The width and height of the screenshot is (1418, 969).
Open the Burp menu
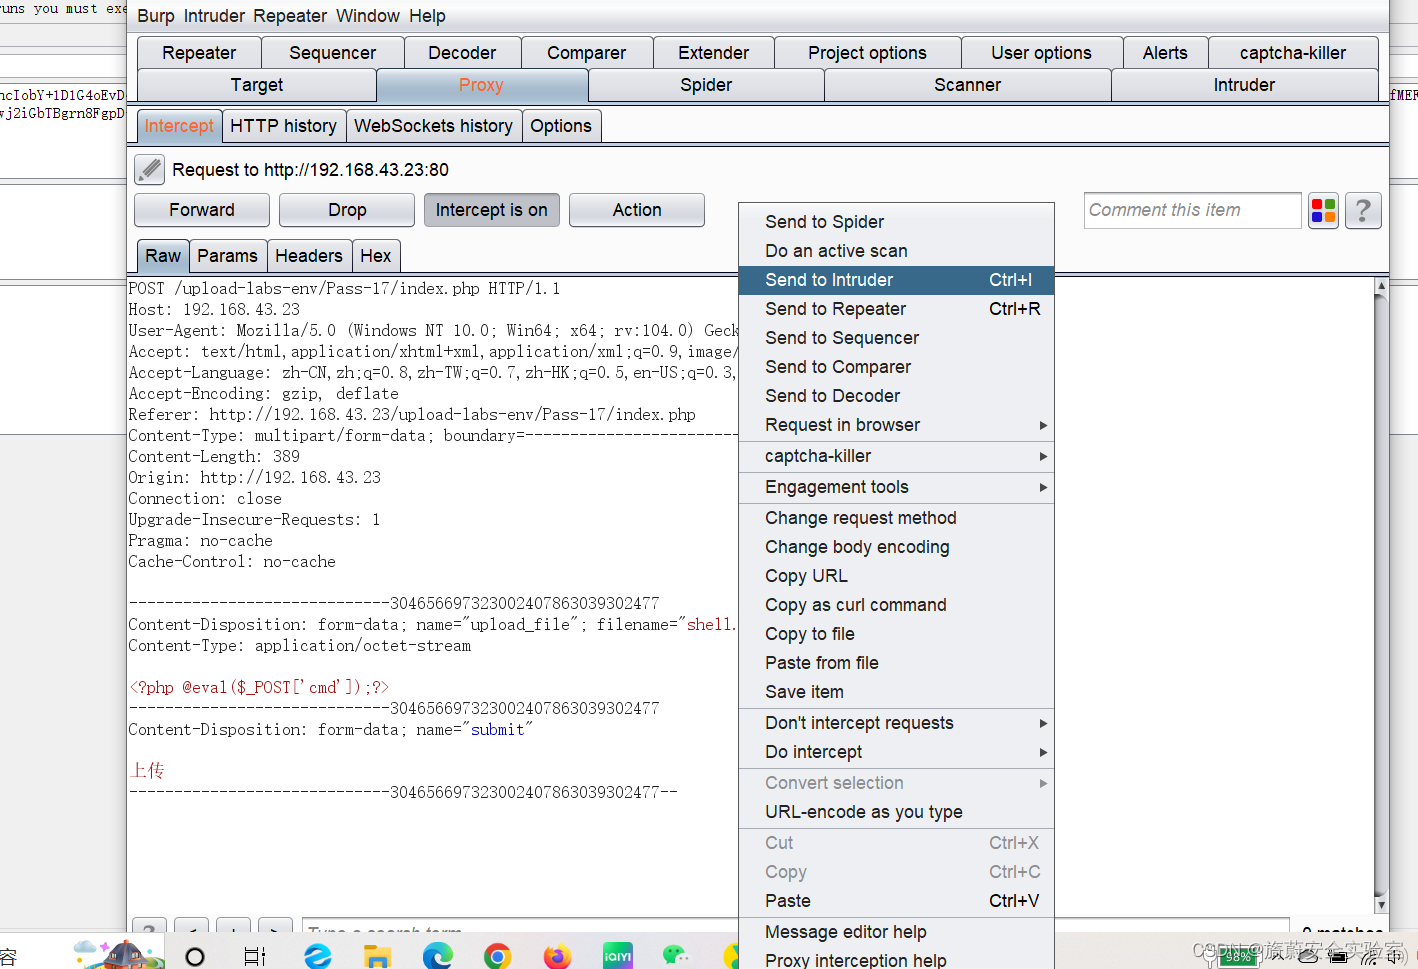(156, 16)
